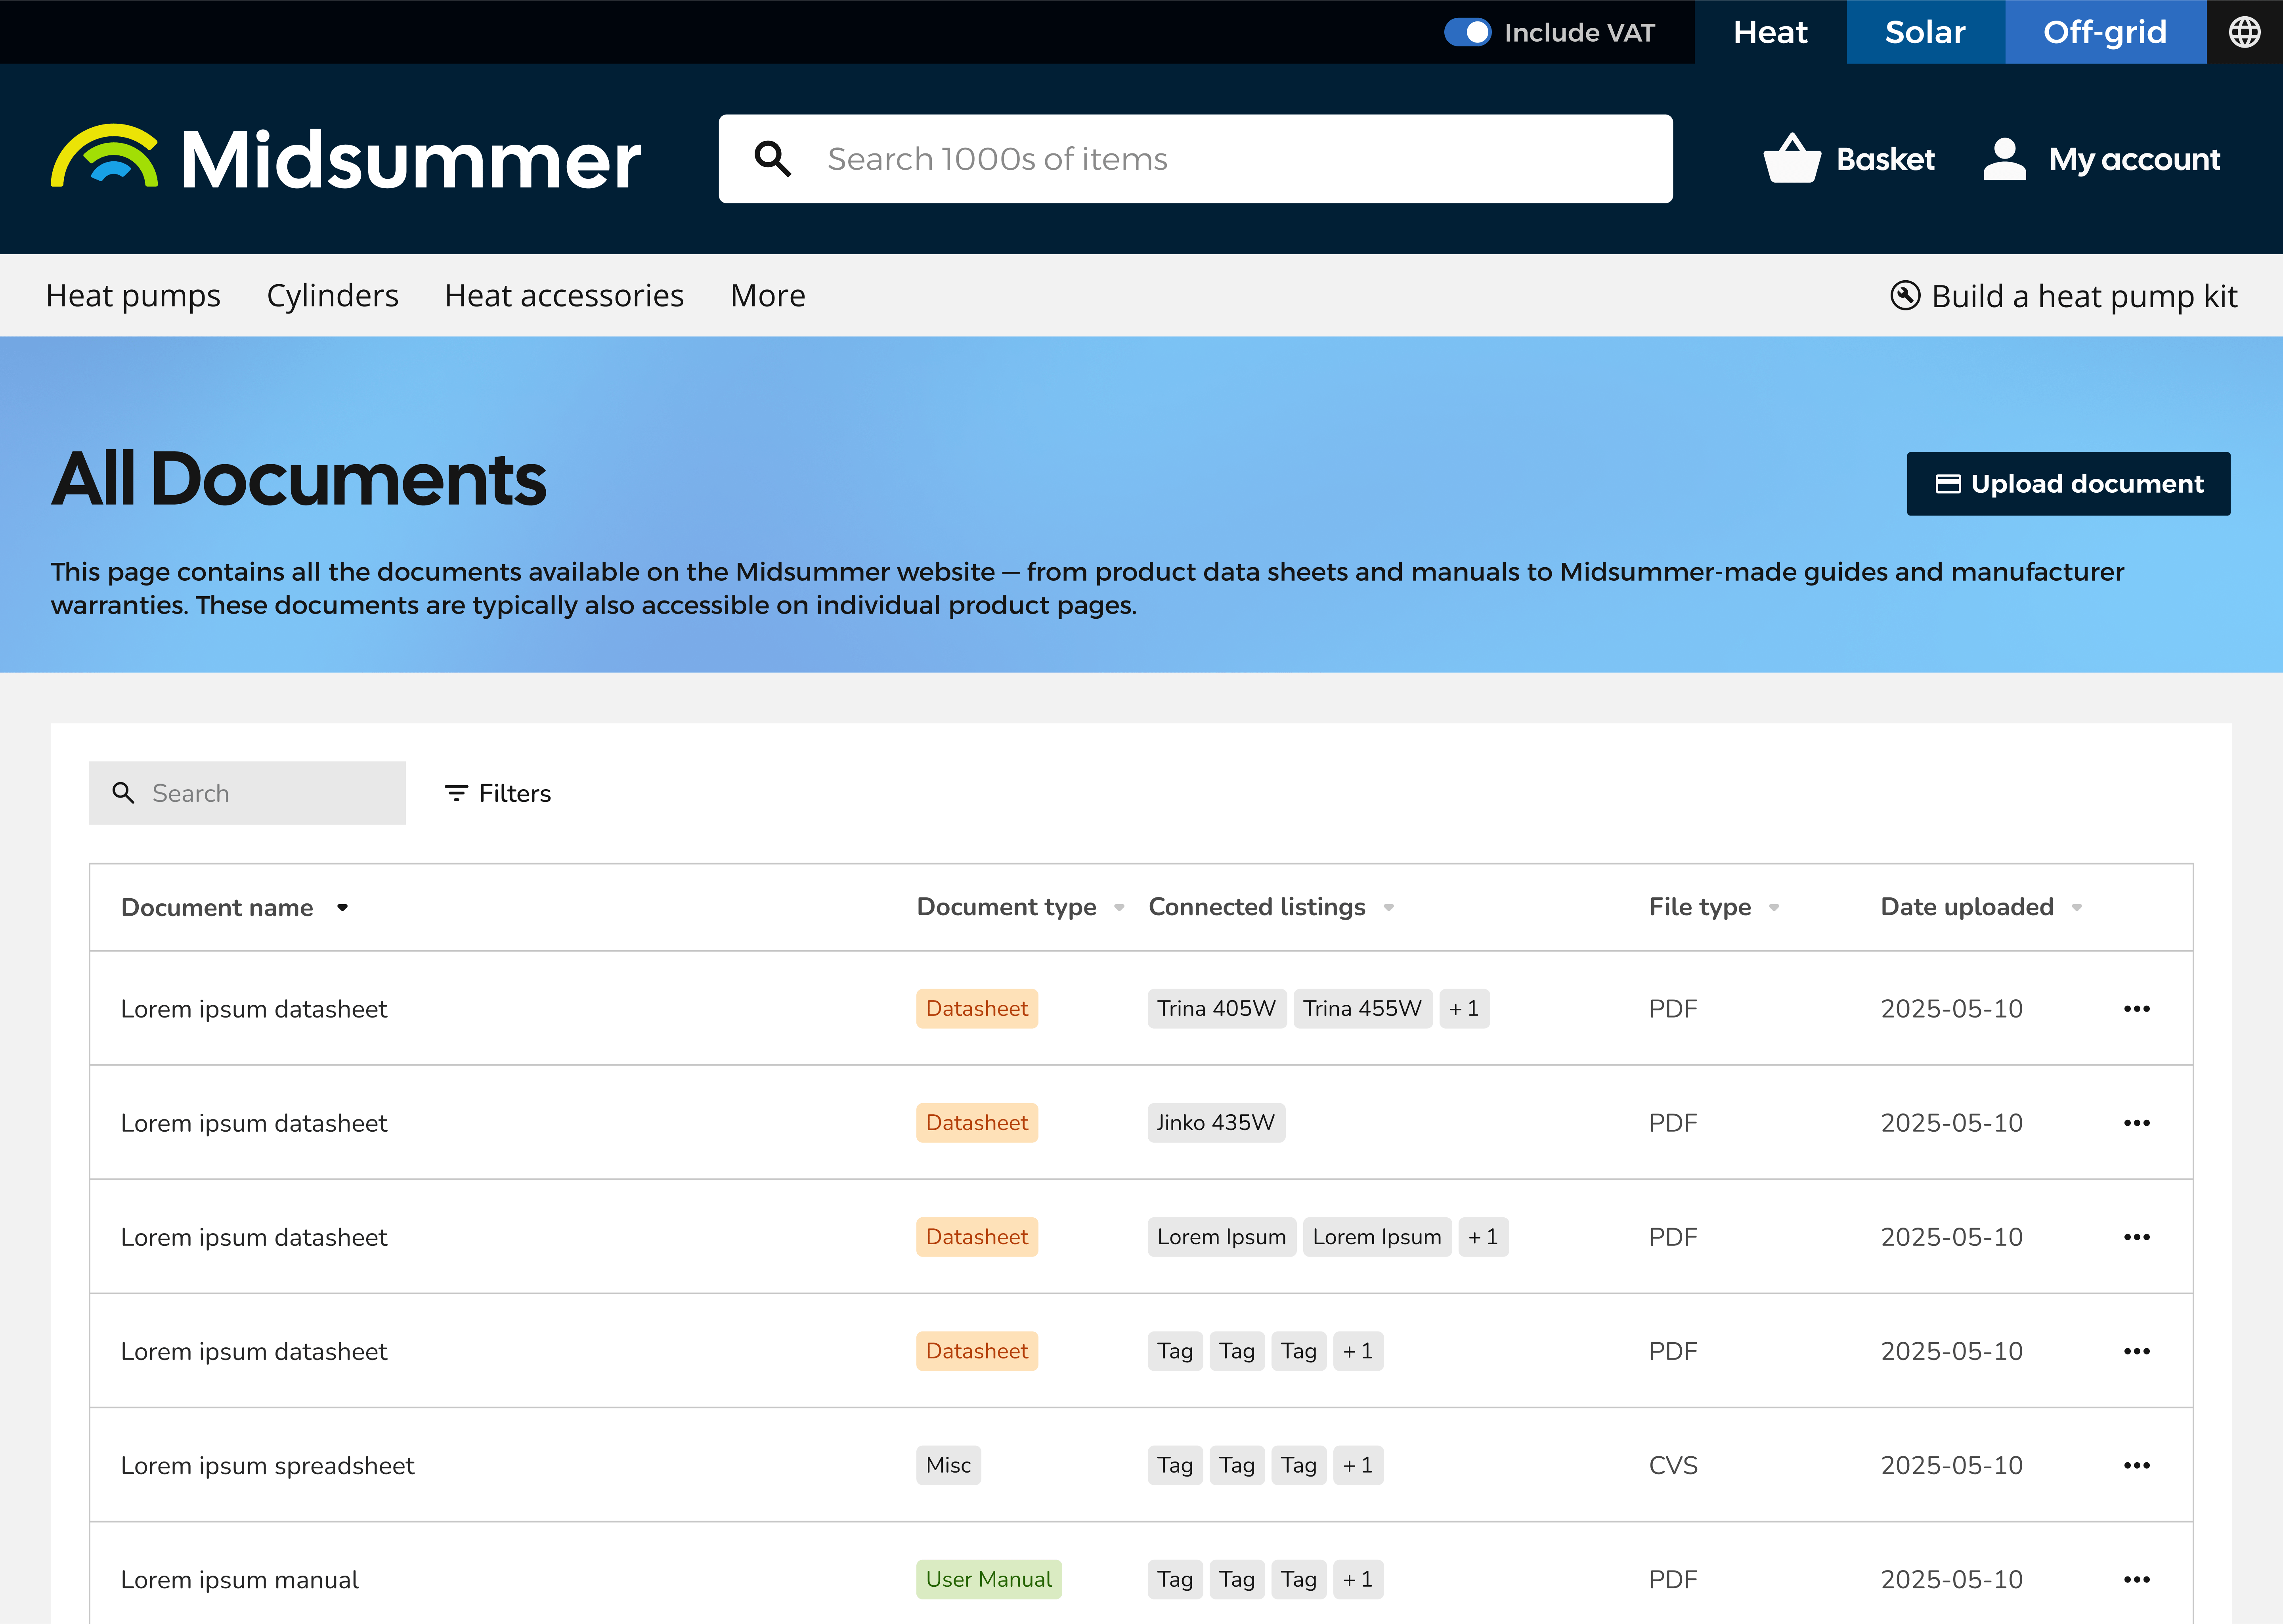Click the CVS file type cell
The height and width of the screenshot is (1624, 2283).
pos(1673,1465)
